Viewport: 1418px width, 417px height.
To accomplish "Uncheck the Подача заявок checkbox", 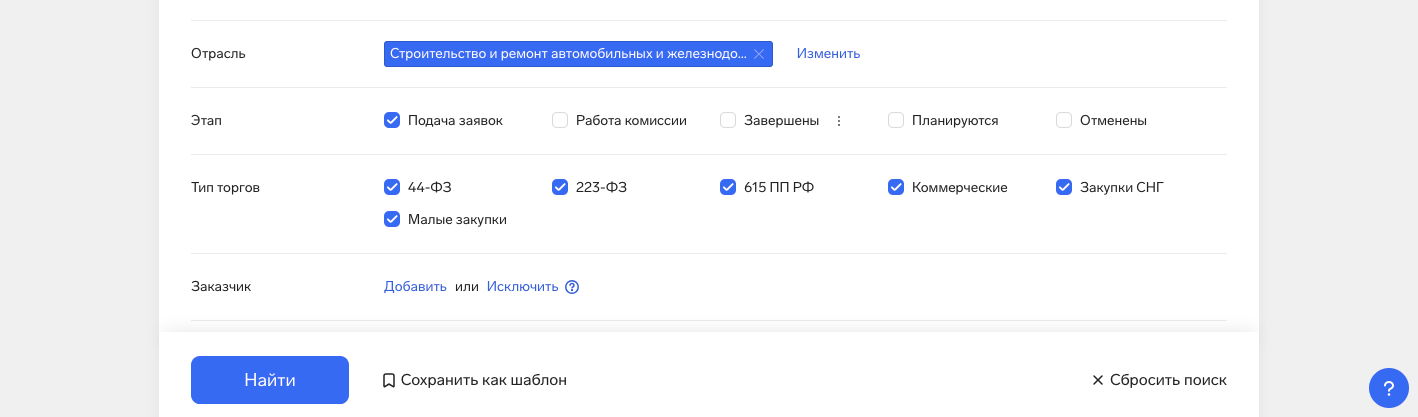I will click(x=392, y=121).
